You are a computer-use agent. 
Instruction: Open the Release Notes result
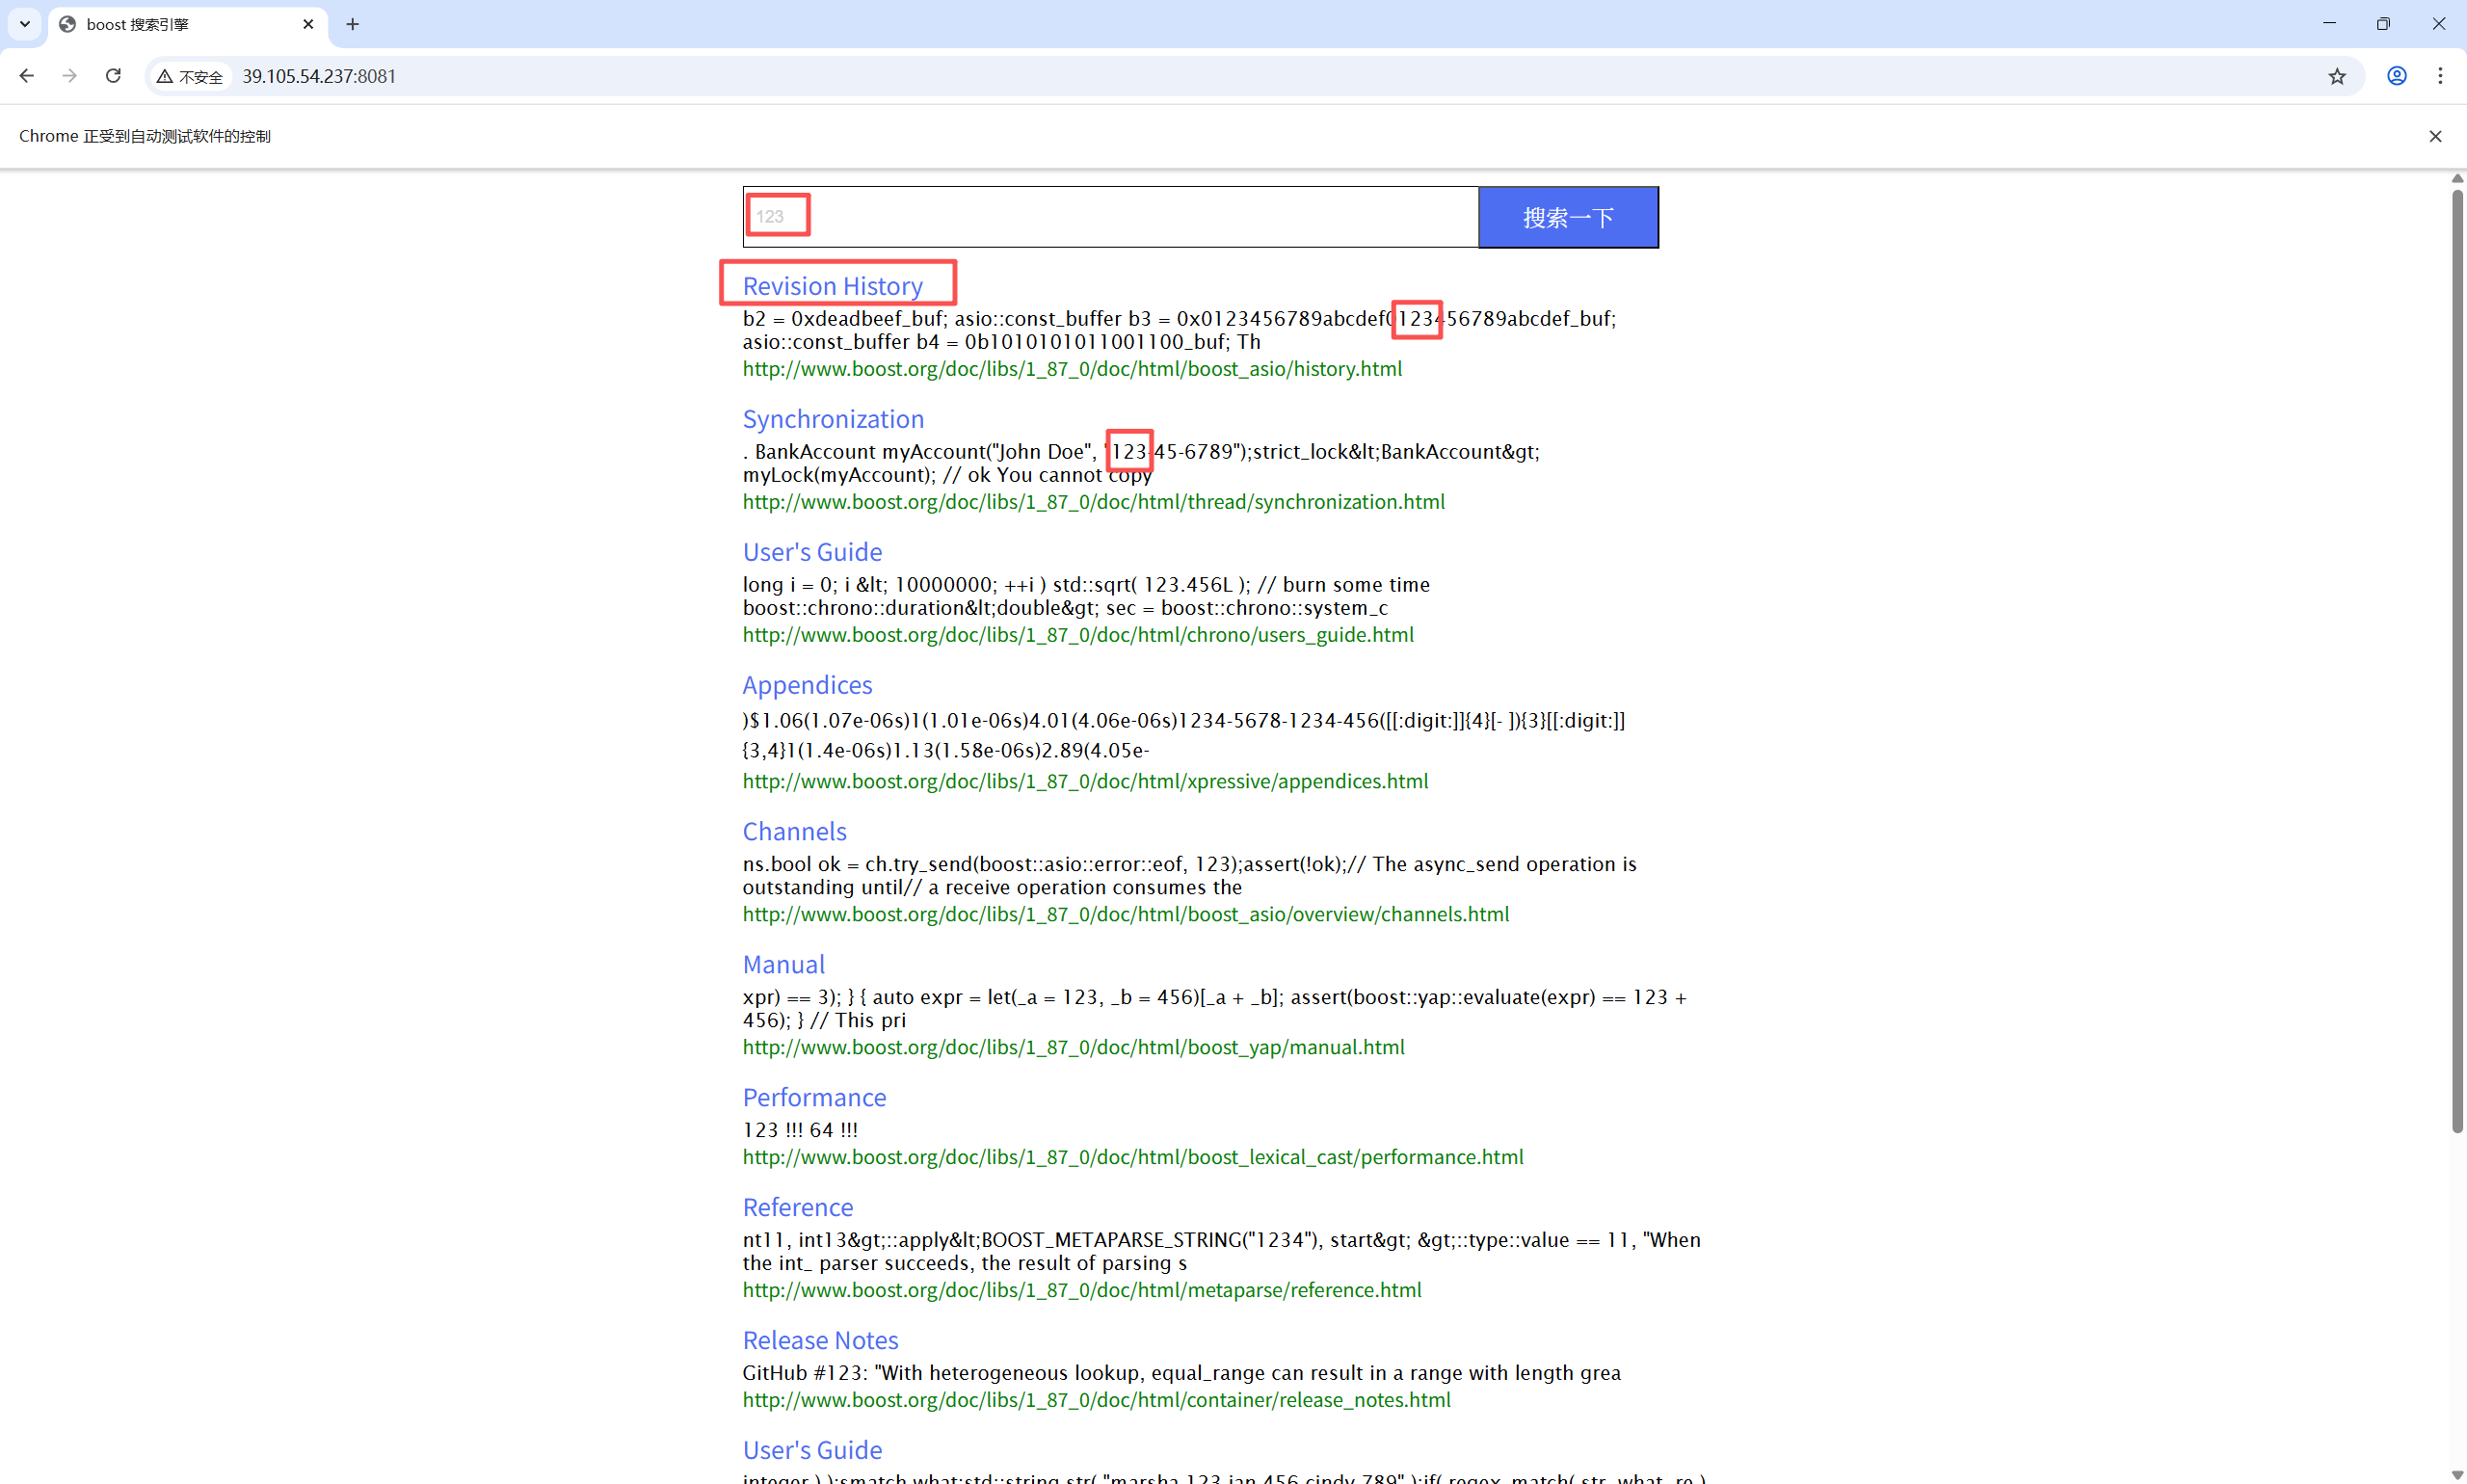click(x=820, y=1340)
